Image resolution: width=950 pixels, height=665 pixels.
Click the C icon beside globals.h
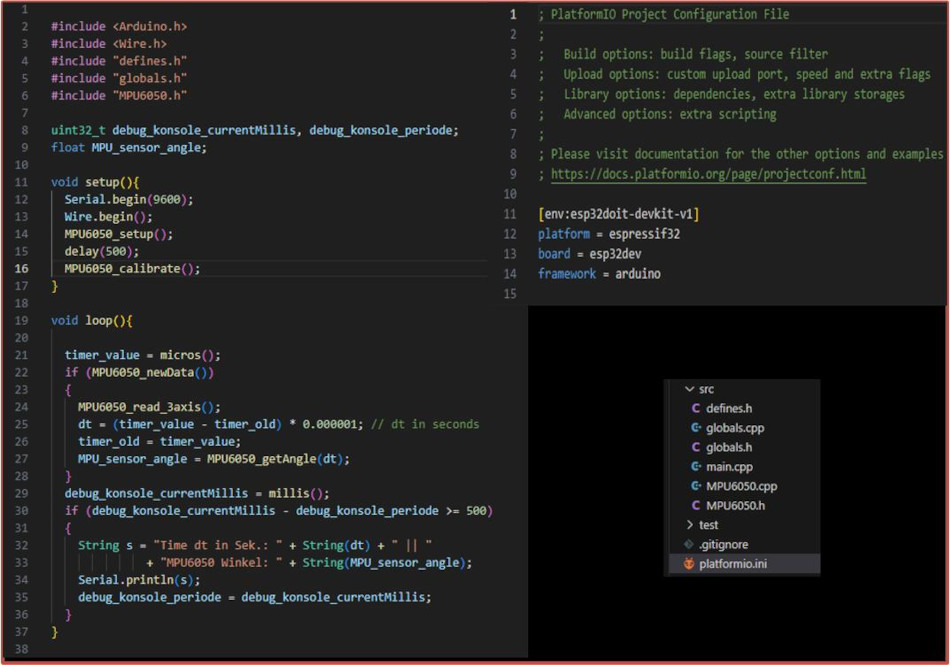[x=696, y=448]
